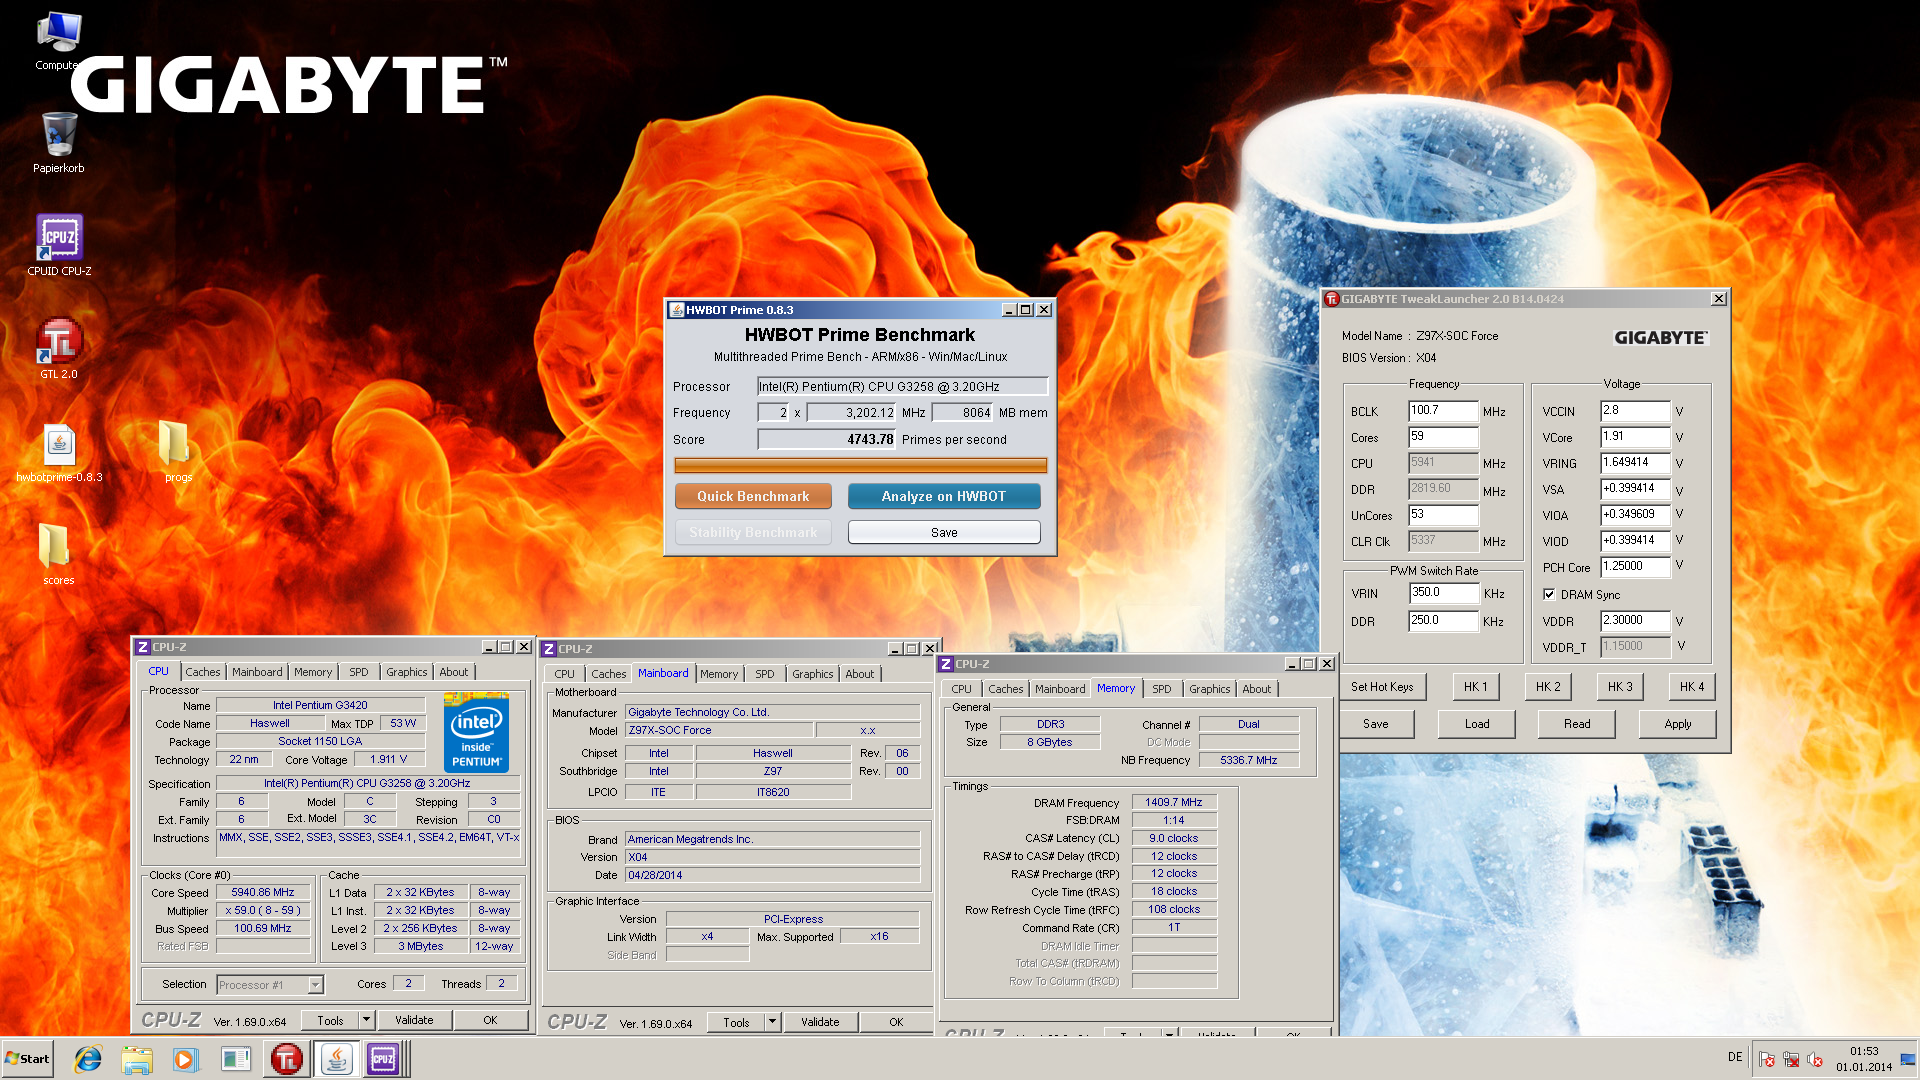Viewport: 1920px width, 1080px height.
Task: Click the UnCores input field
Action: (x=1443, y=515)
